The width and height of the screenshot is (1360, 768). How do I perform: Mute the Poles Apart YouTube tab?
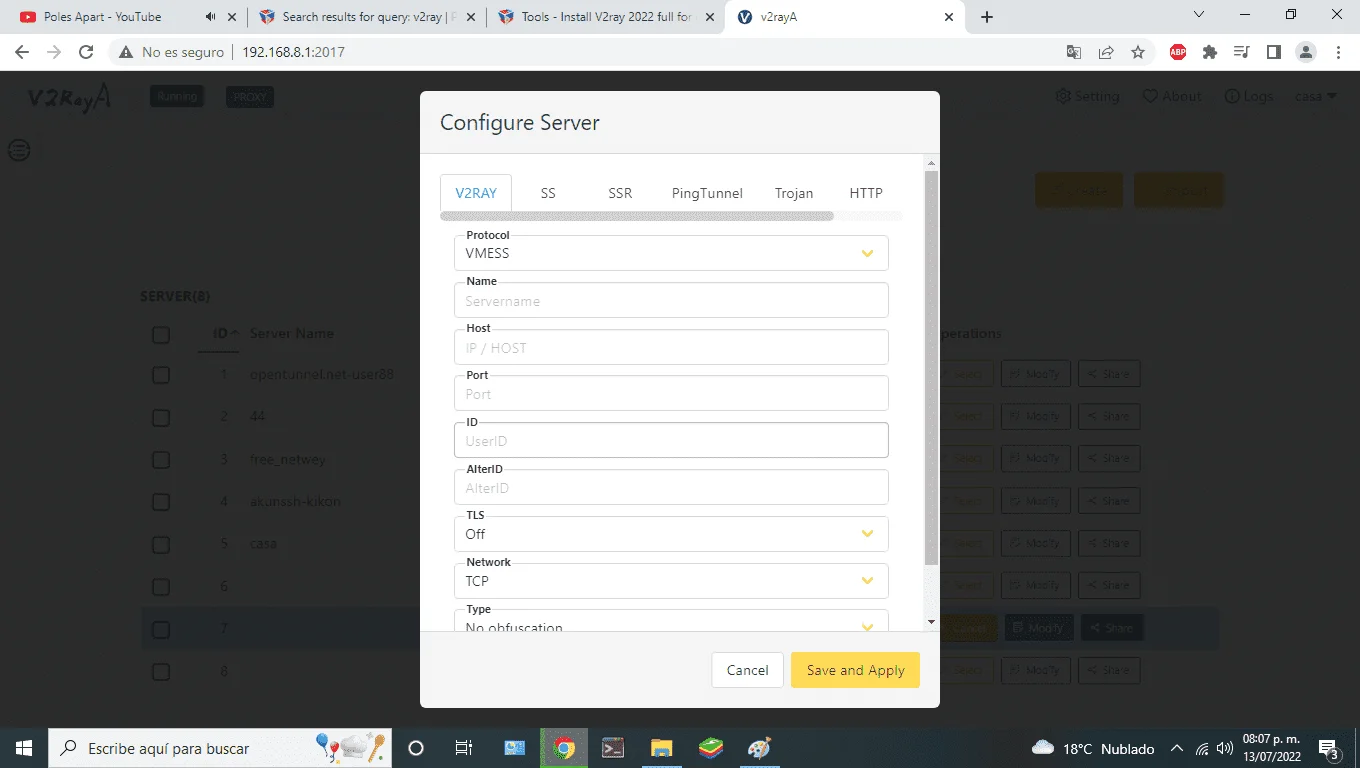point(211,17)
